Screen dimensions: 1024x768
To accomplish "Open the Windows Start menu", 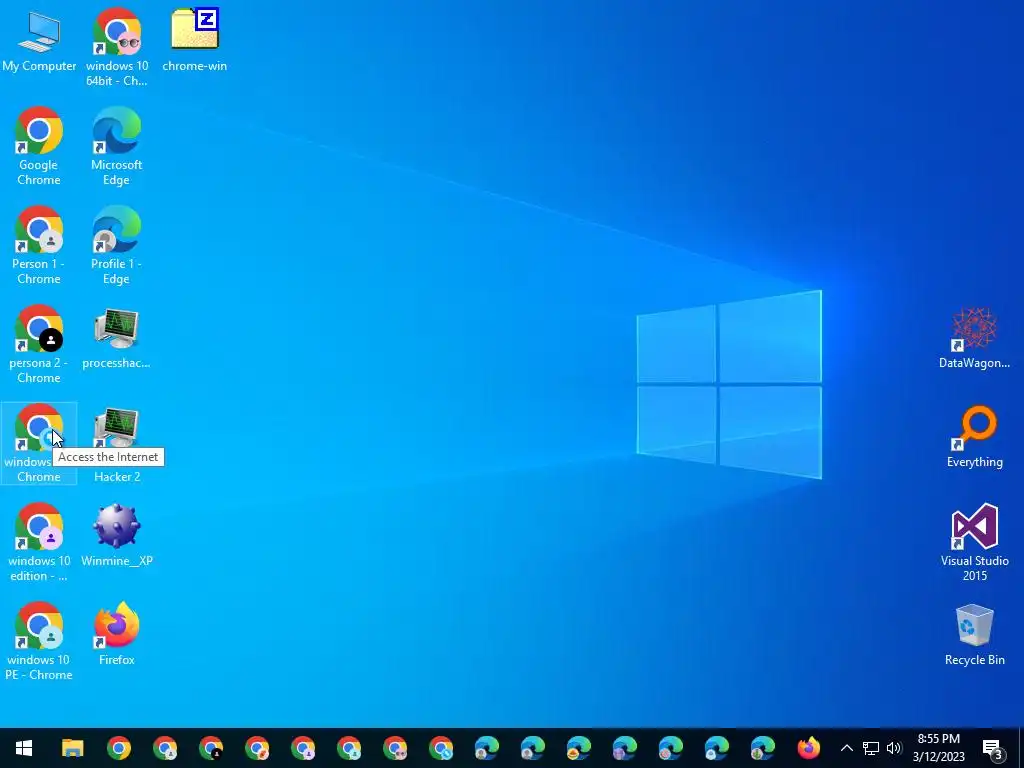I will [x=24, y=748].
